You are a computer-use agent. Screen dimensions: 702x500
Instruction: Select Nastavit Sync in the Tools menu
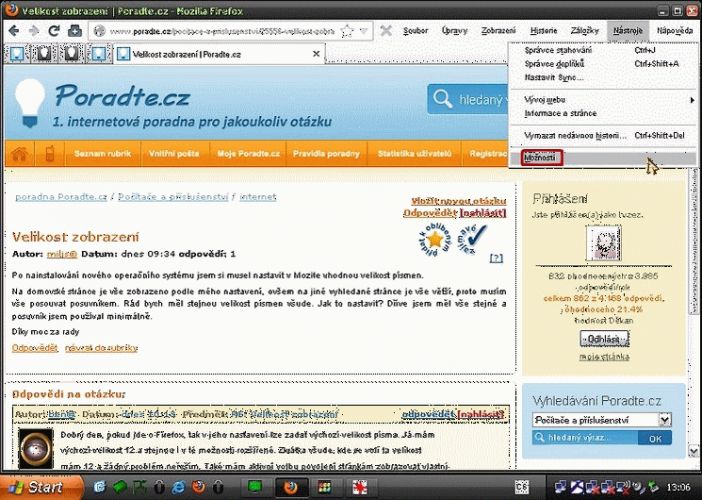tap(603, 77)
